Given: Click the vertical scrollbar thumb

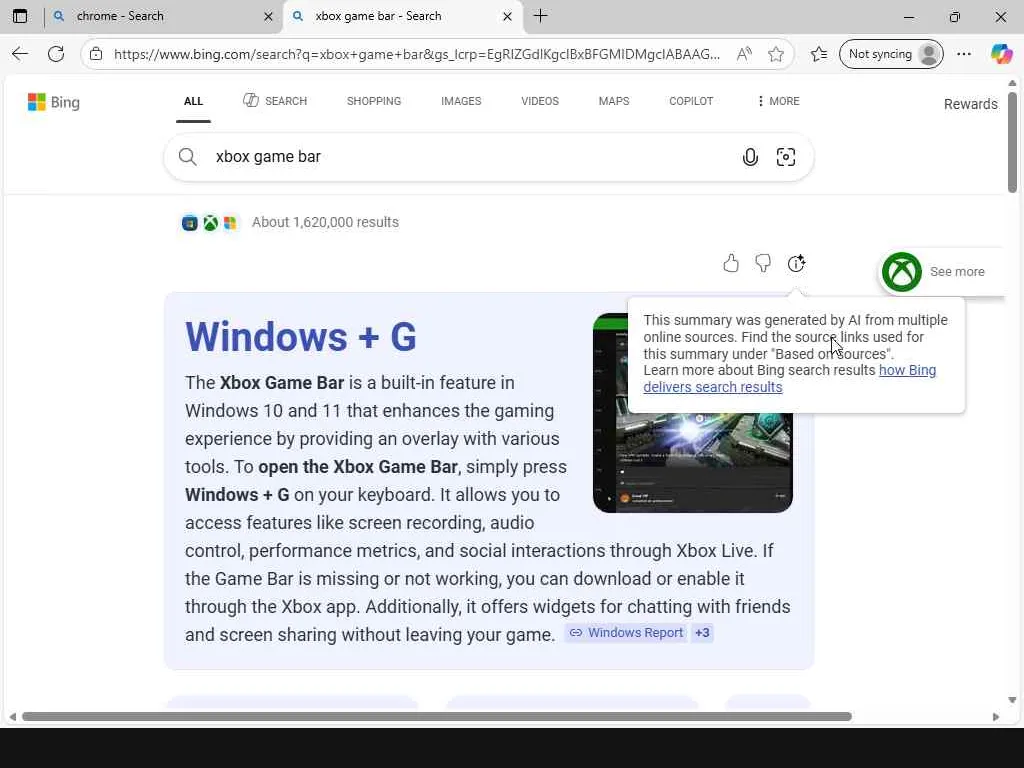Looking at the screenshot, I should tap(1012, 142).
